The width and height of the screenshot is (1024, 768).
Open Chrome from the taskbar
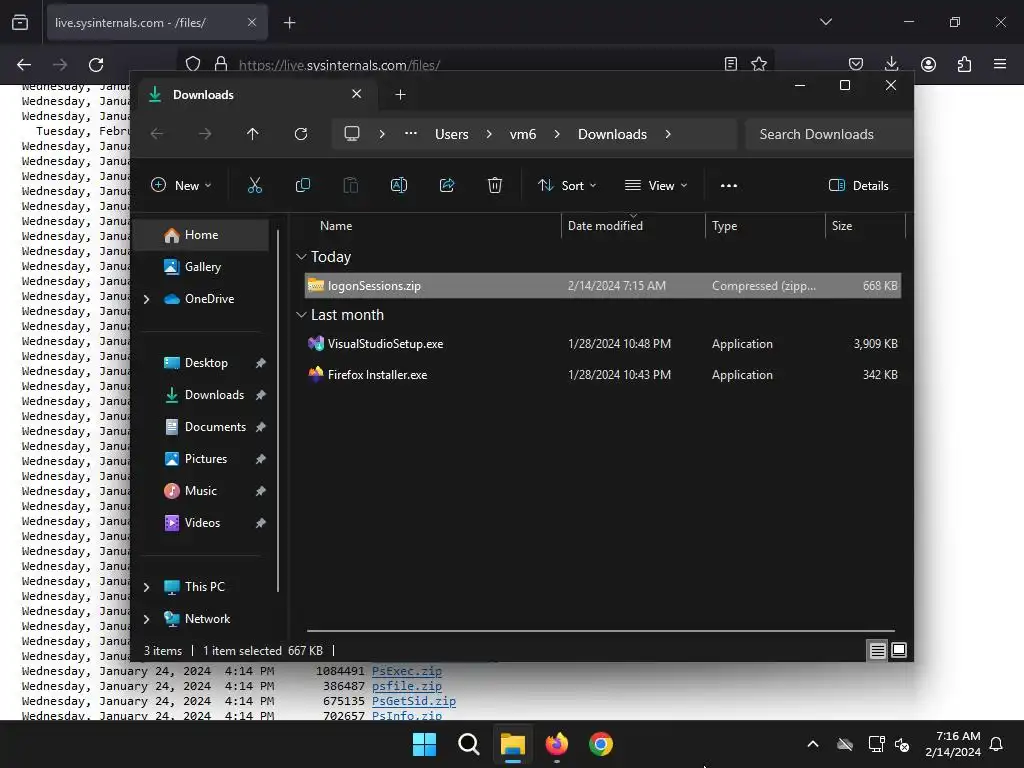[601, 744]
